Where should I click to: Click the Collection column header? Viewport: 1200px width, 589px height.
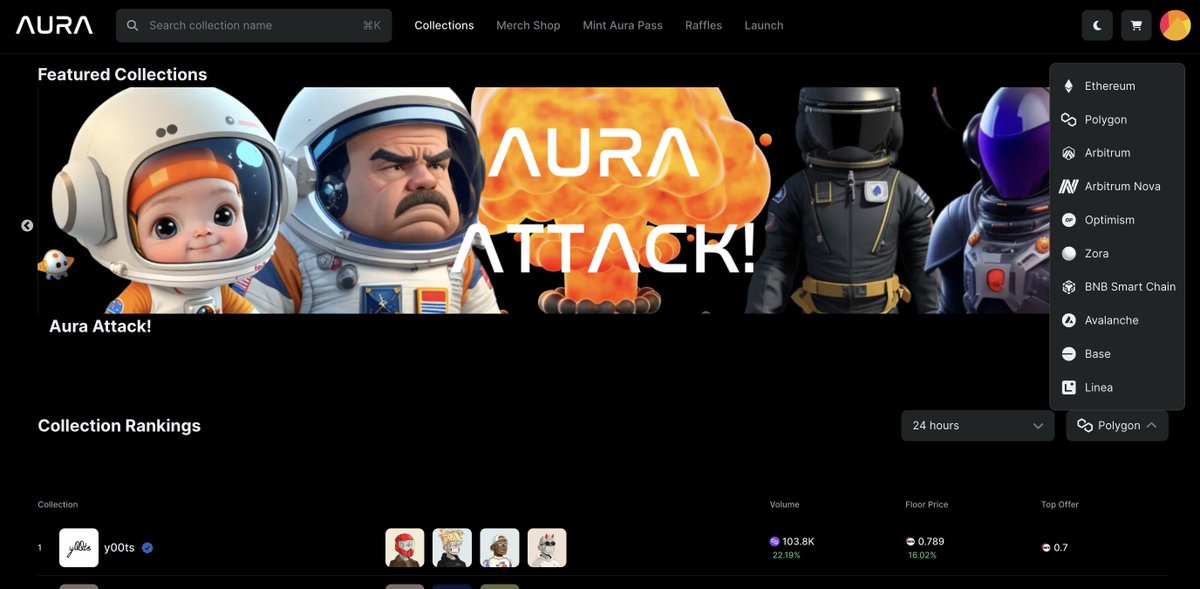coord(58,505)
